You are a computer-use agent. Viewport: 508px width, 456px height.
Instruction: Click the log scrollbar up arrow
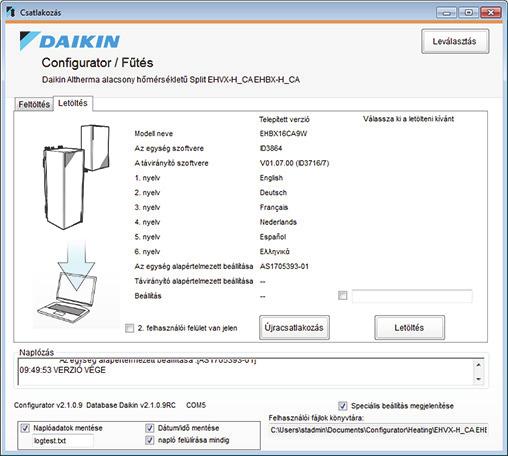(478, 365)
